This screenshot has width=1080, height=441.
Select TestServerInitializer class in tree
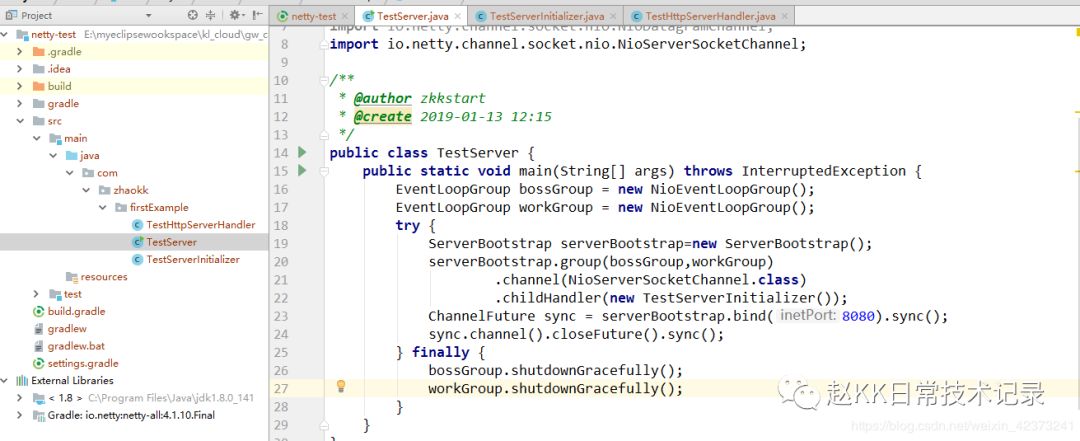point(193,259)
